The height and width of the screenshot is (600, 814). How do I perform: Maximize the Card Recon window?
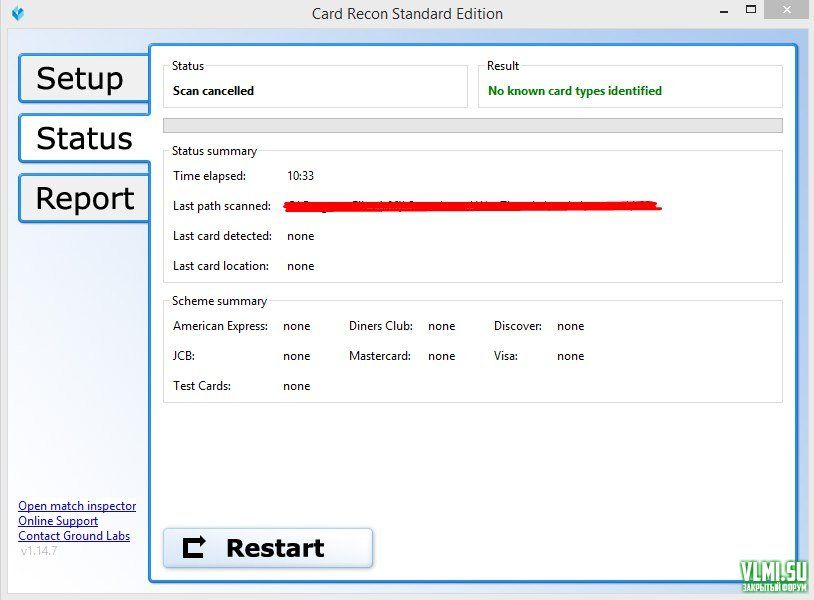pyautogui.click(x=748, y=13)
